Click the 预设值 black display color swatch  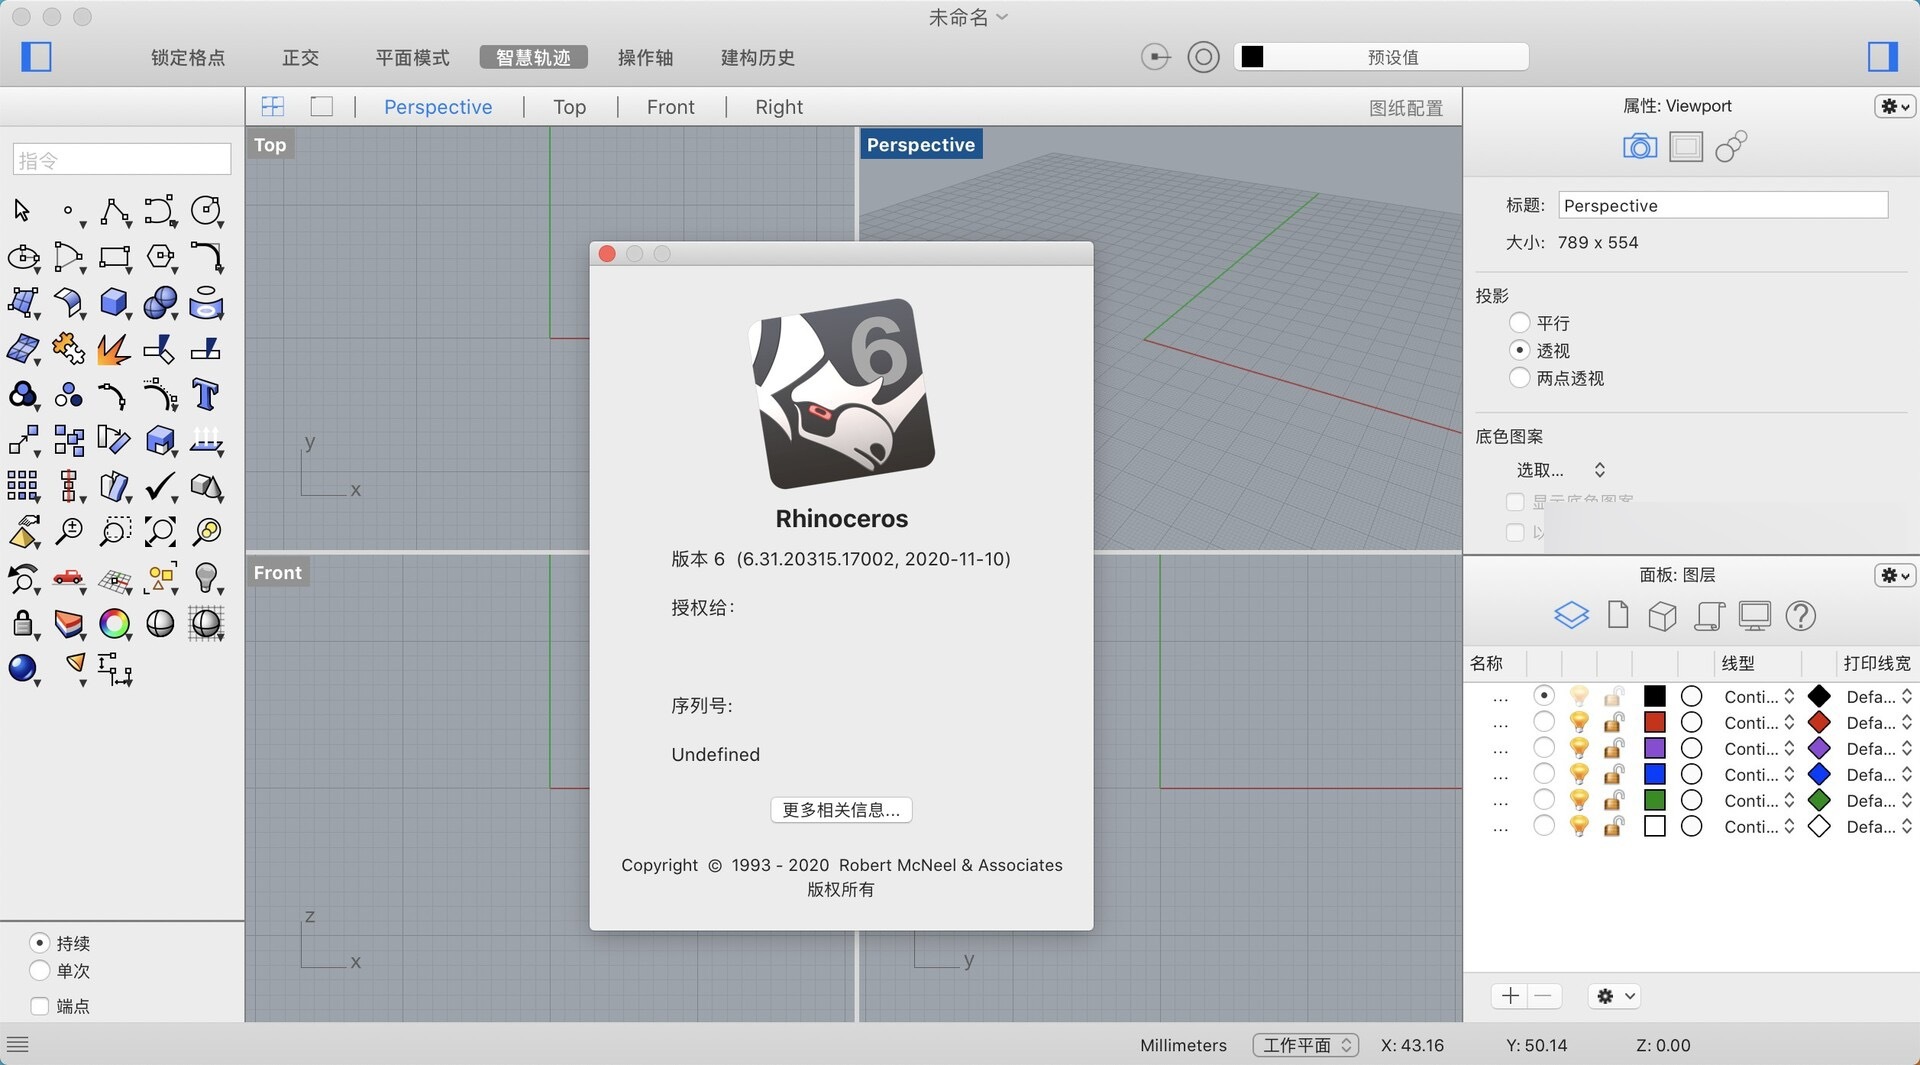point(1252,57)
